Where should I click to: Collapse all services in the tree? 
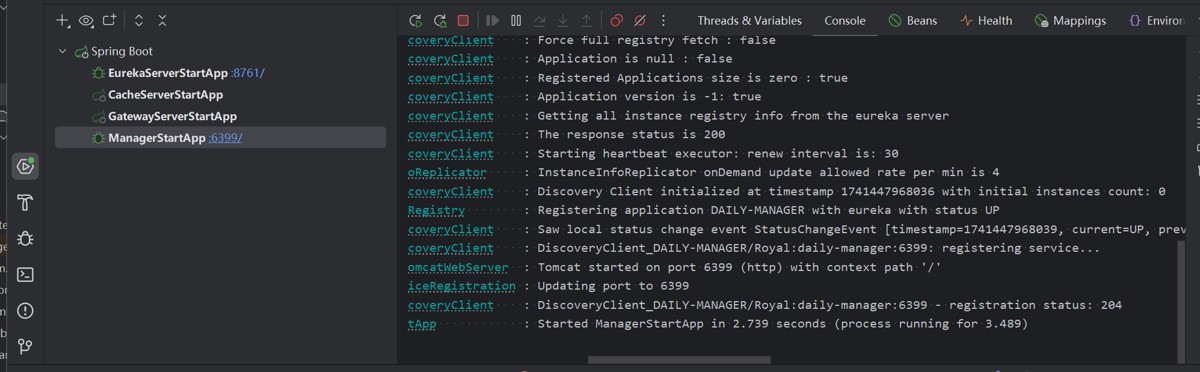pos(162,20)
